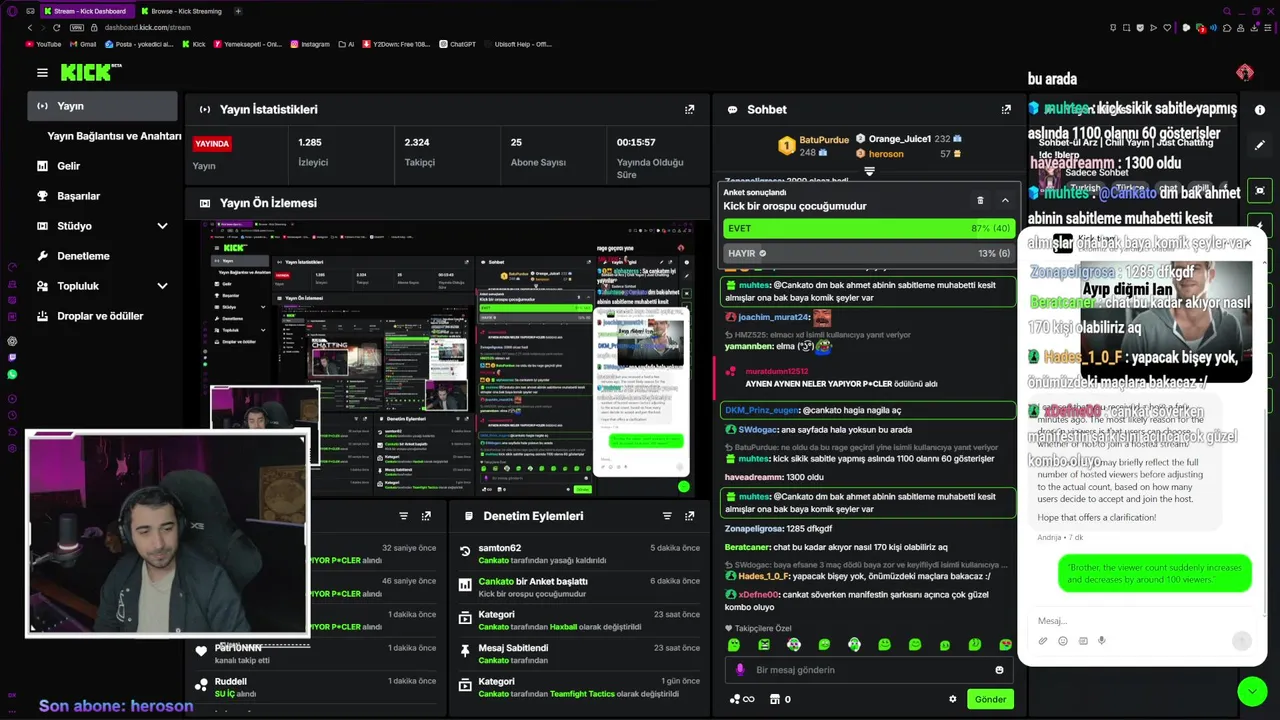Toggle the screen capture icon in right sidebar
1280x720 pixels.
[1260, 190]
